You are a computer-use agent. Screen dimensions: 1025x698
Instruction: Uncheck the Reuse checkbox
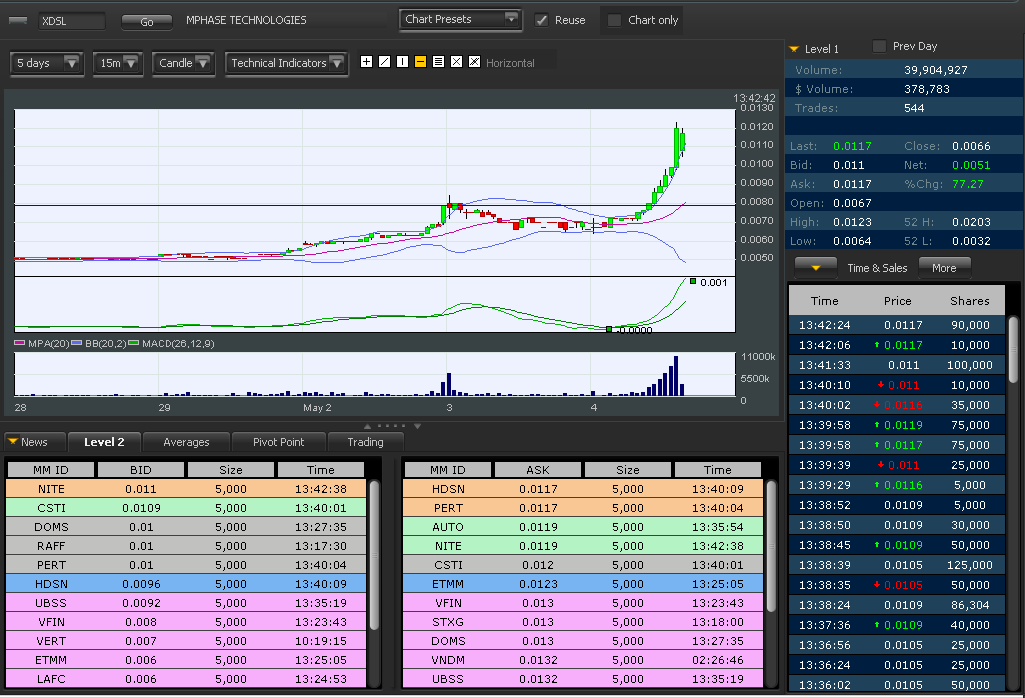coord(542,20)
